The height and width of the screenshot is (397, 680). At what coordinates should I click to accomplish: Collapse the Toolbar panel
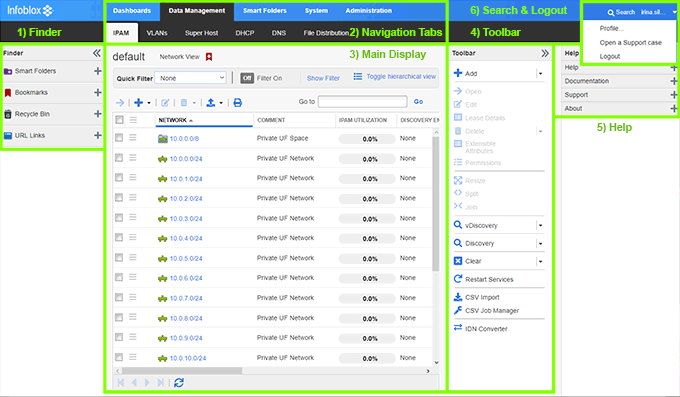tap(545, 53)
